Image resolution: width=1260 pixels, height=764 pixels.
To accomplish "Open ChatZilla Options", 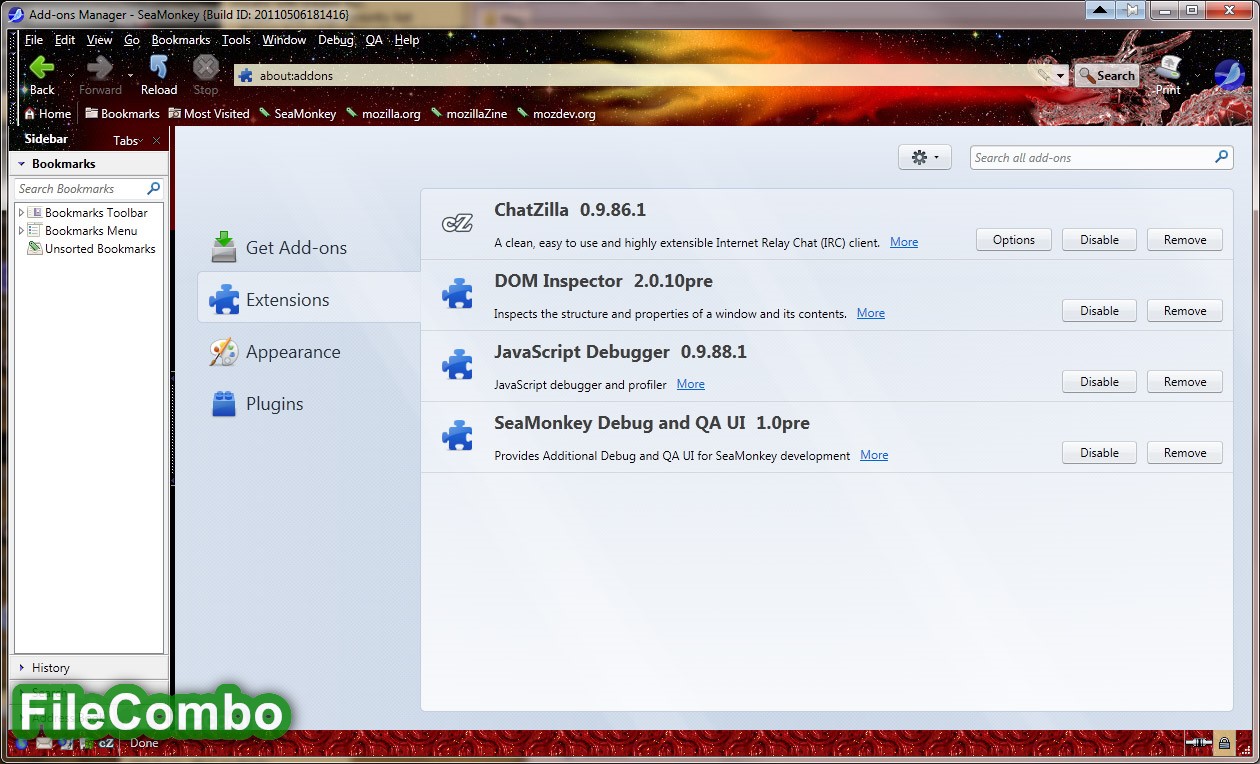I will [1014, 240].
